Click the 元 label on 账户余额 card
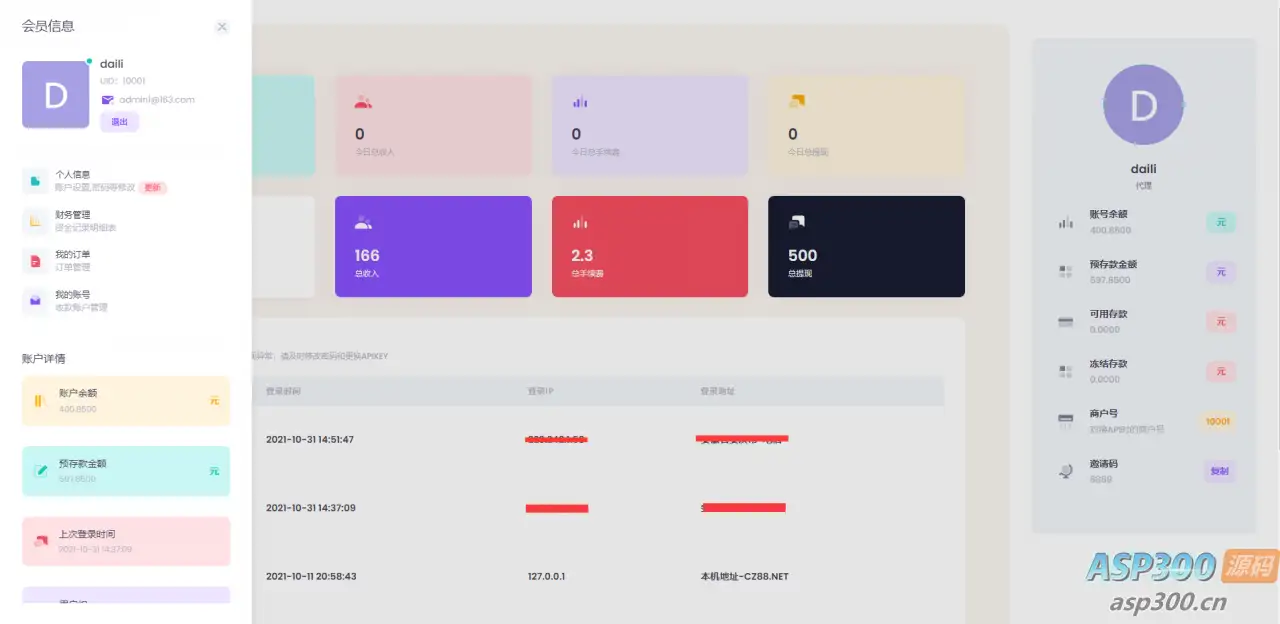 pyautogui.click(x=214, y=401)
